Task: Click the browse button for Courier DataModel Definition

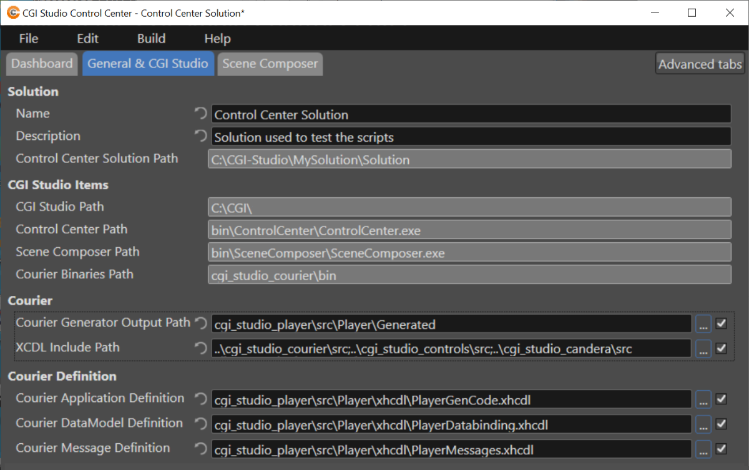Action: click(703, 424)
